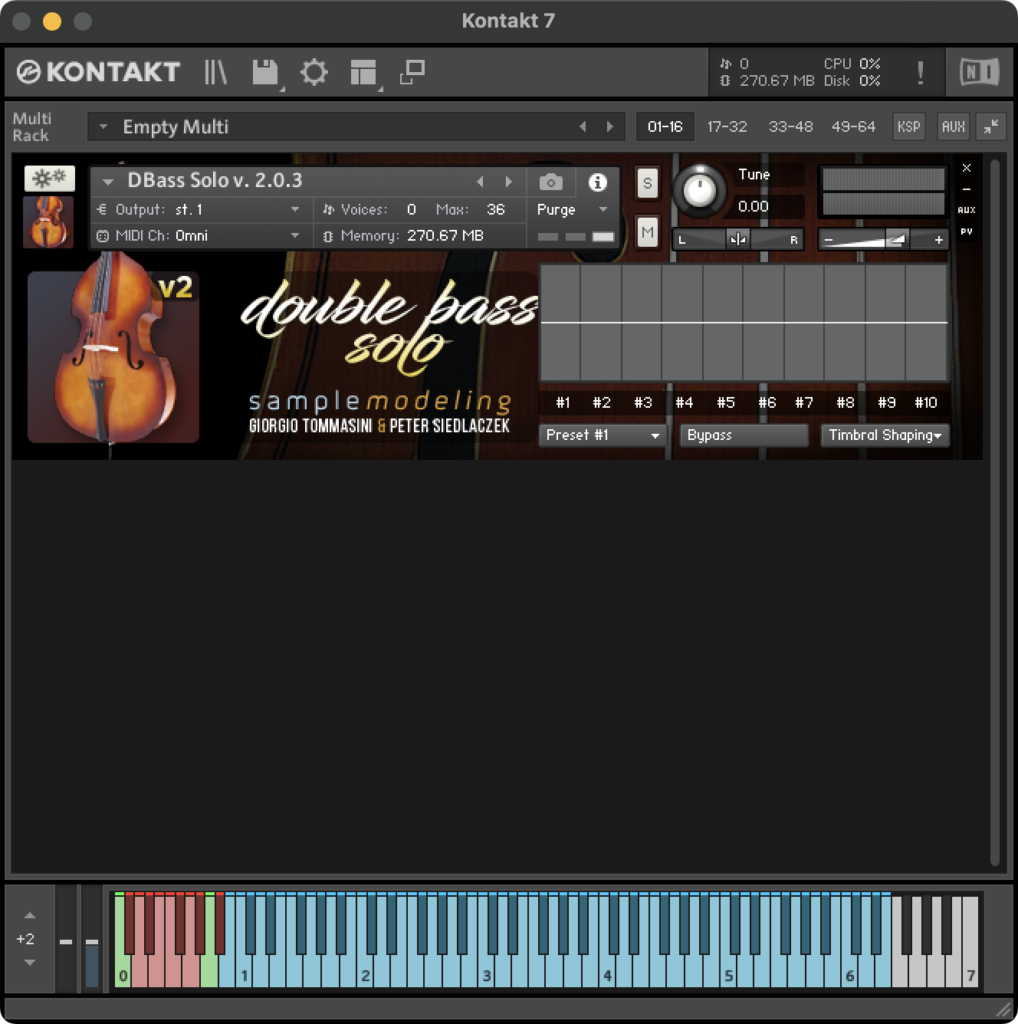The height and width of the screenshot is (1024, 1018).
Task: Select previous multi with left arrow
Action: point(582,127)
